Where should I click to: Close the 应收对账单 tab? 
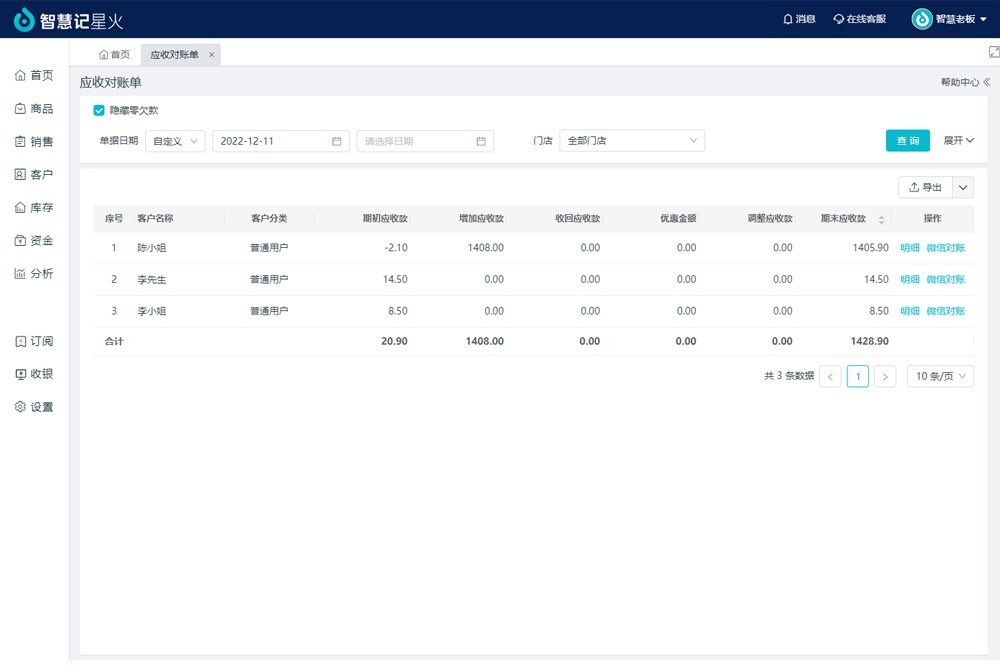(x=211, y=55)
